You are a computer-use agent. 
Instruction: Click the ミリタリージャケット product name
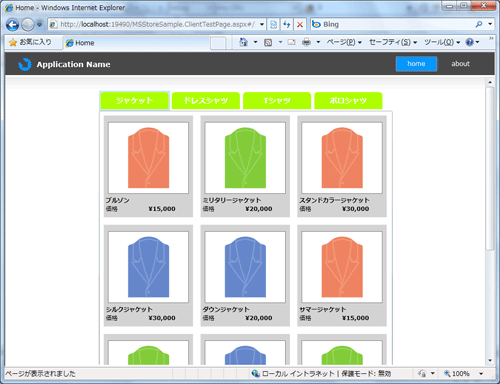coord(232,200)
